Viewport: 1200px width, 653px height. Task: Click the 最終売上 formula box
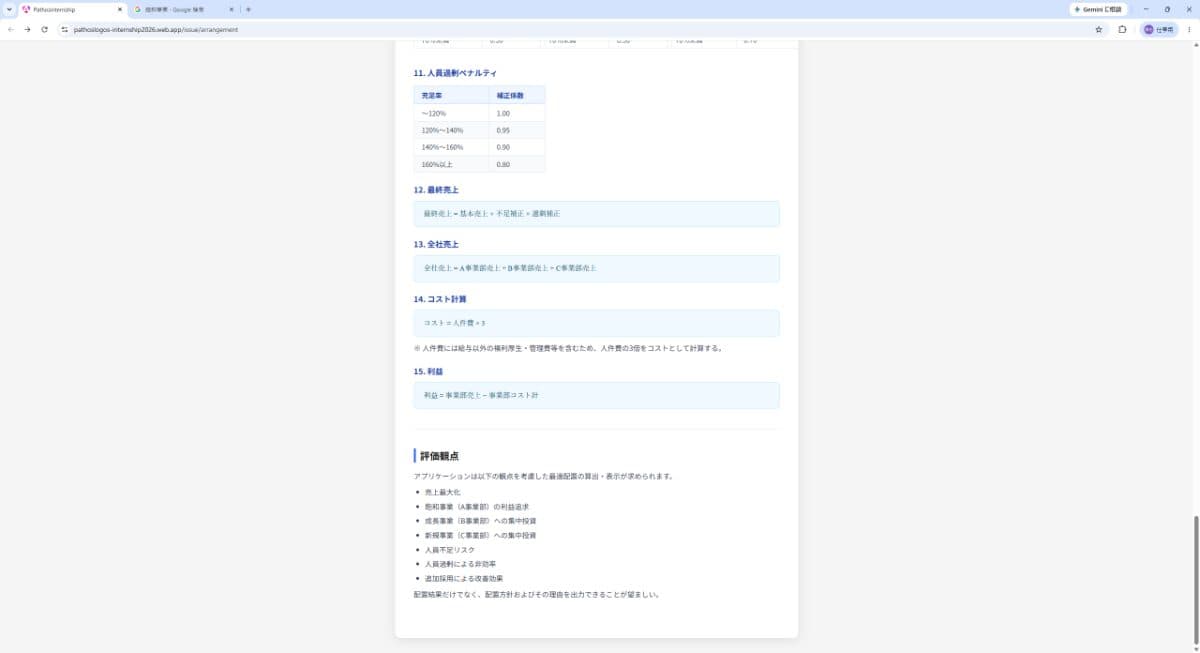tap(596, 214)
